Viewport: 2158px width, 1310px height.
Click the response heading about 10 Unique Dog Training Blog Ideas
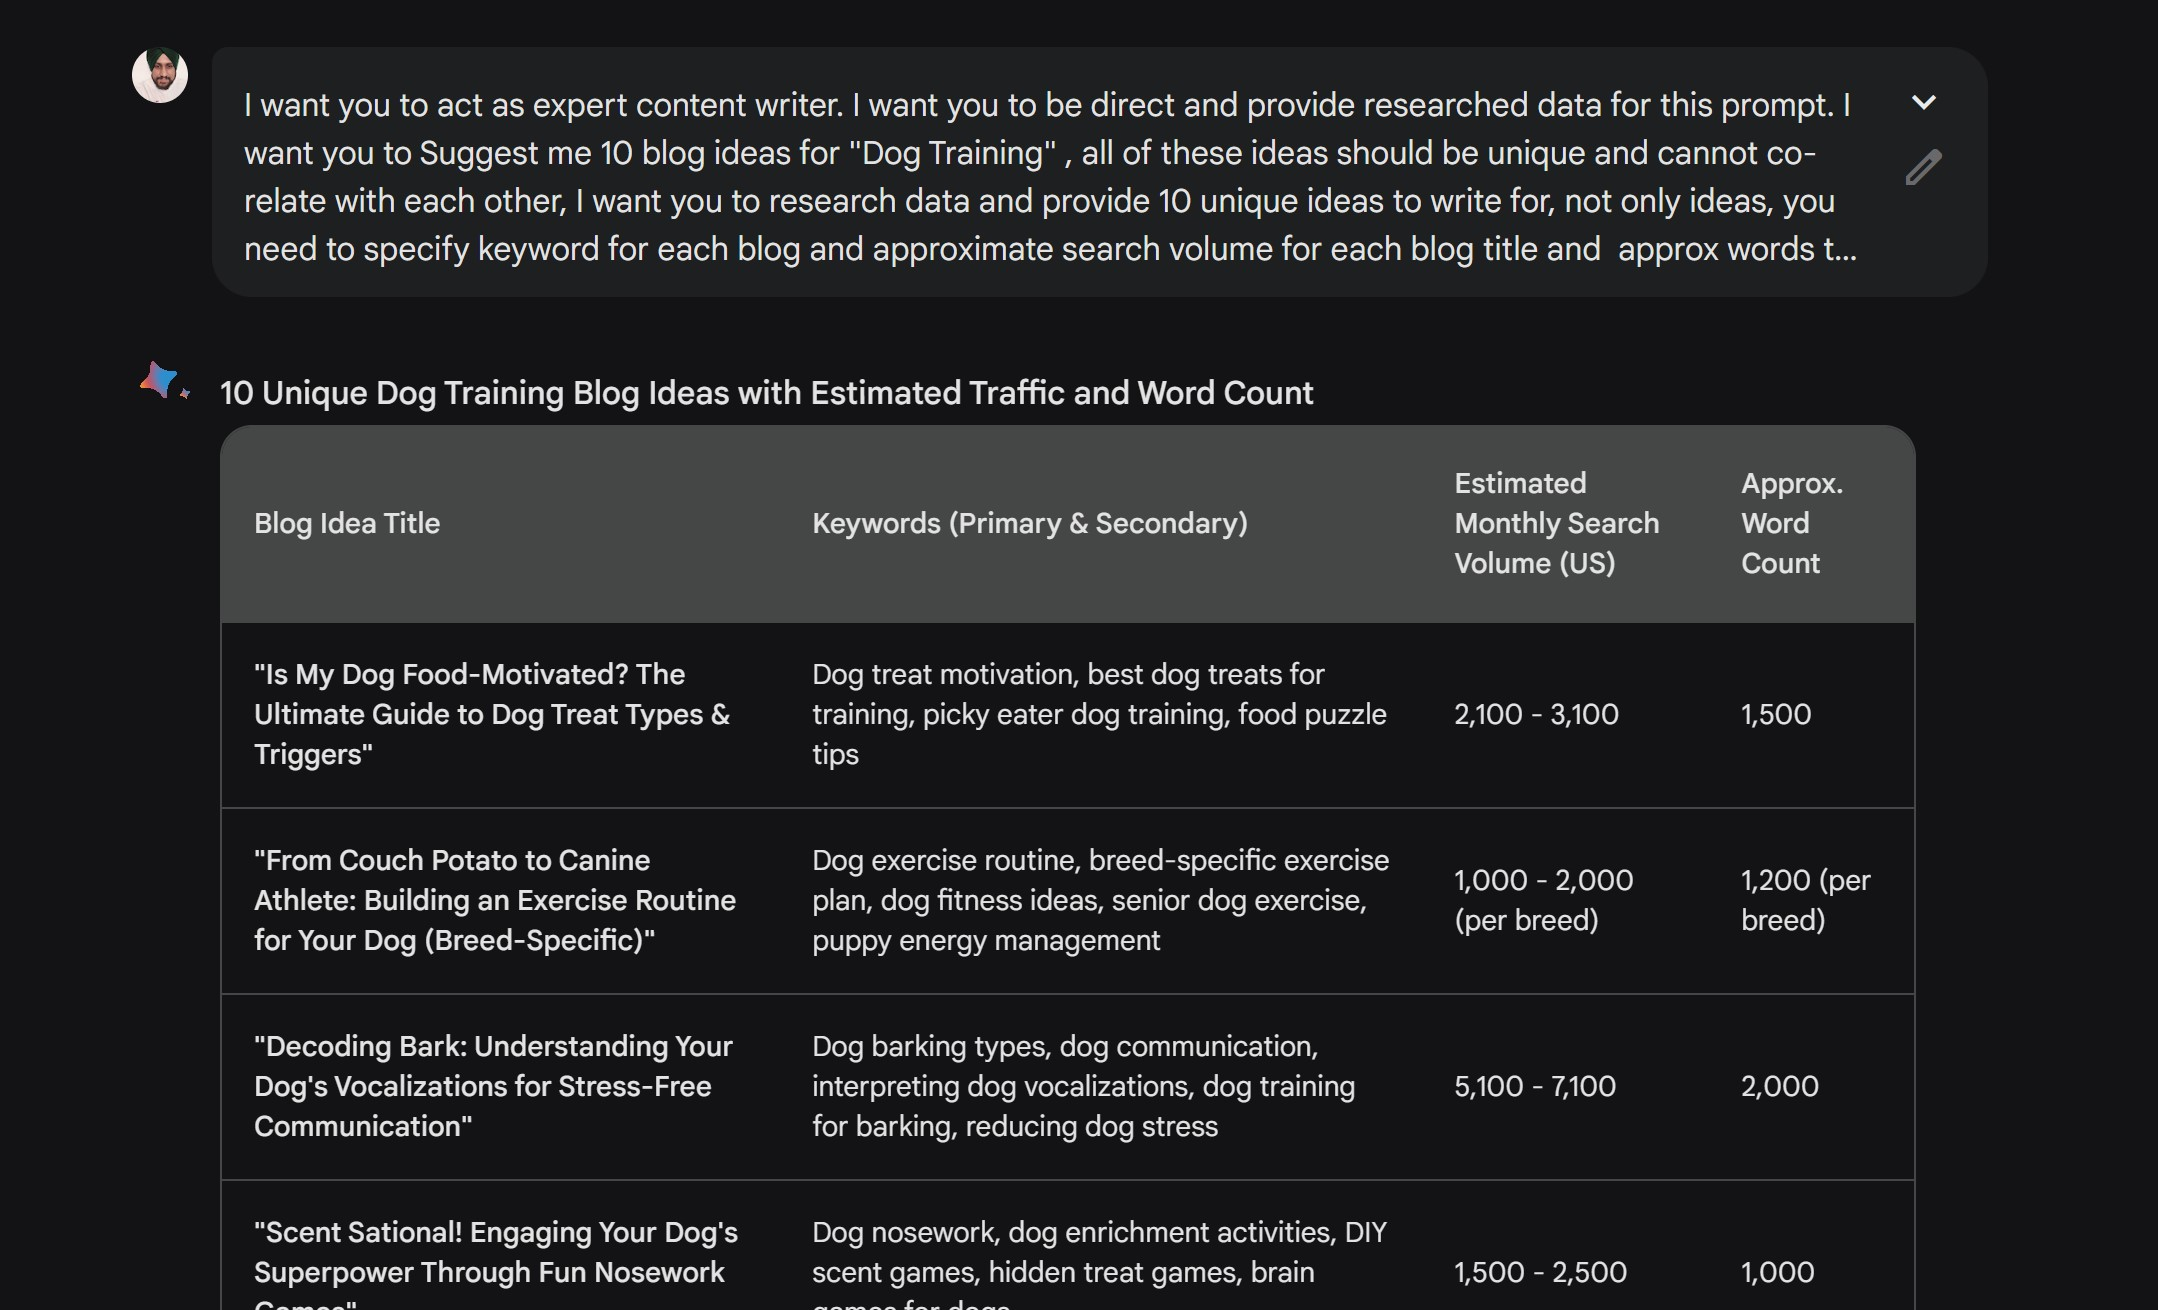(x=766, y=393)
